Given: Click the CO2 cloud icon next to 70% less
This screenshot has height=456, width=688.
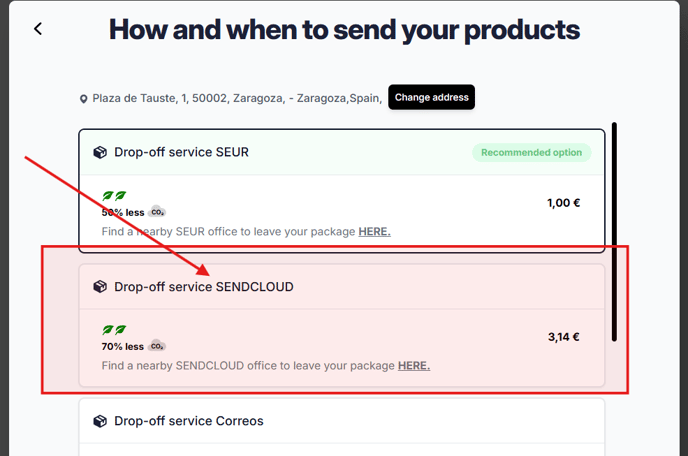Looking at the screenshot, I should [157, 346].
